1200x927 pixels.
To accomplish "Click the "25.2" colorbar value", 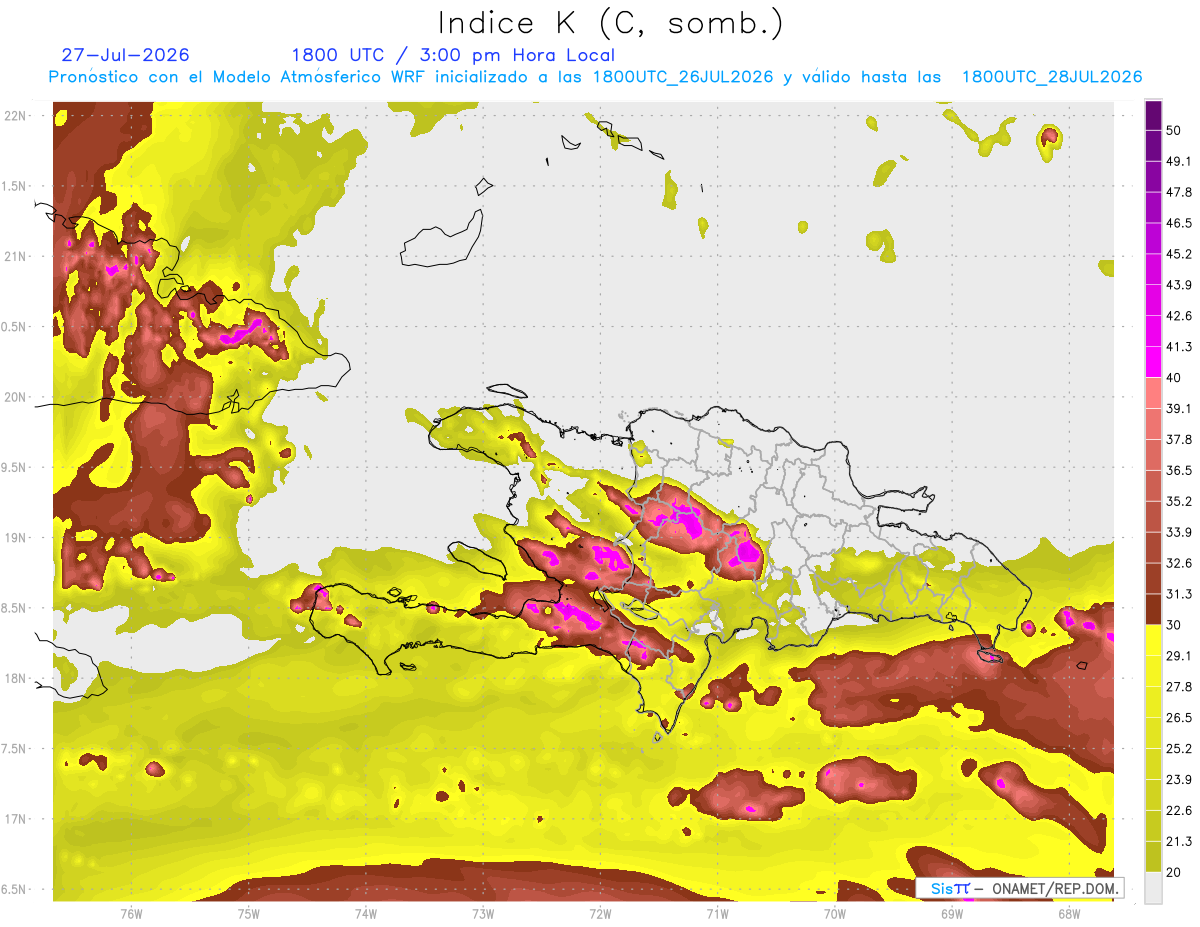I will (1179, 749).
